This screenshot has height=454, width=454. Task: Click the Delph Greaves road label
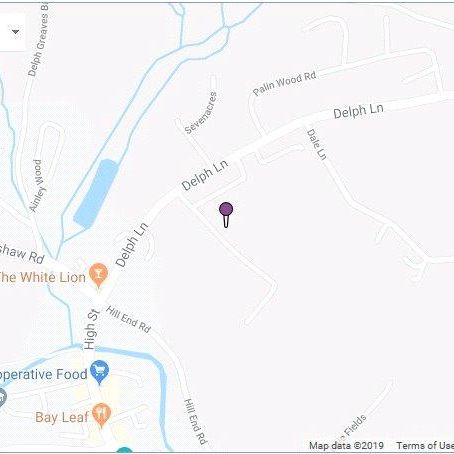(39, 40)
